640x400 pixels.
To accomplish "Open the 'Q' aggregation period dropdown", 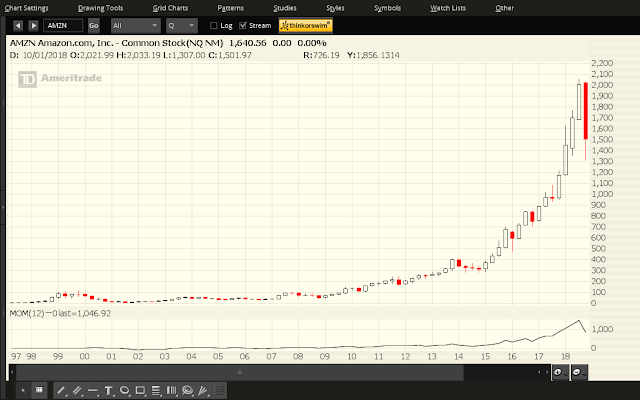I will (x=182, y=26).
